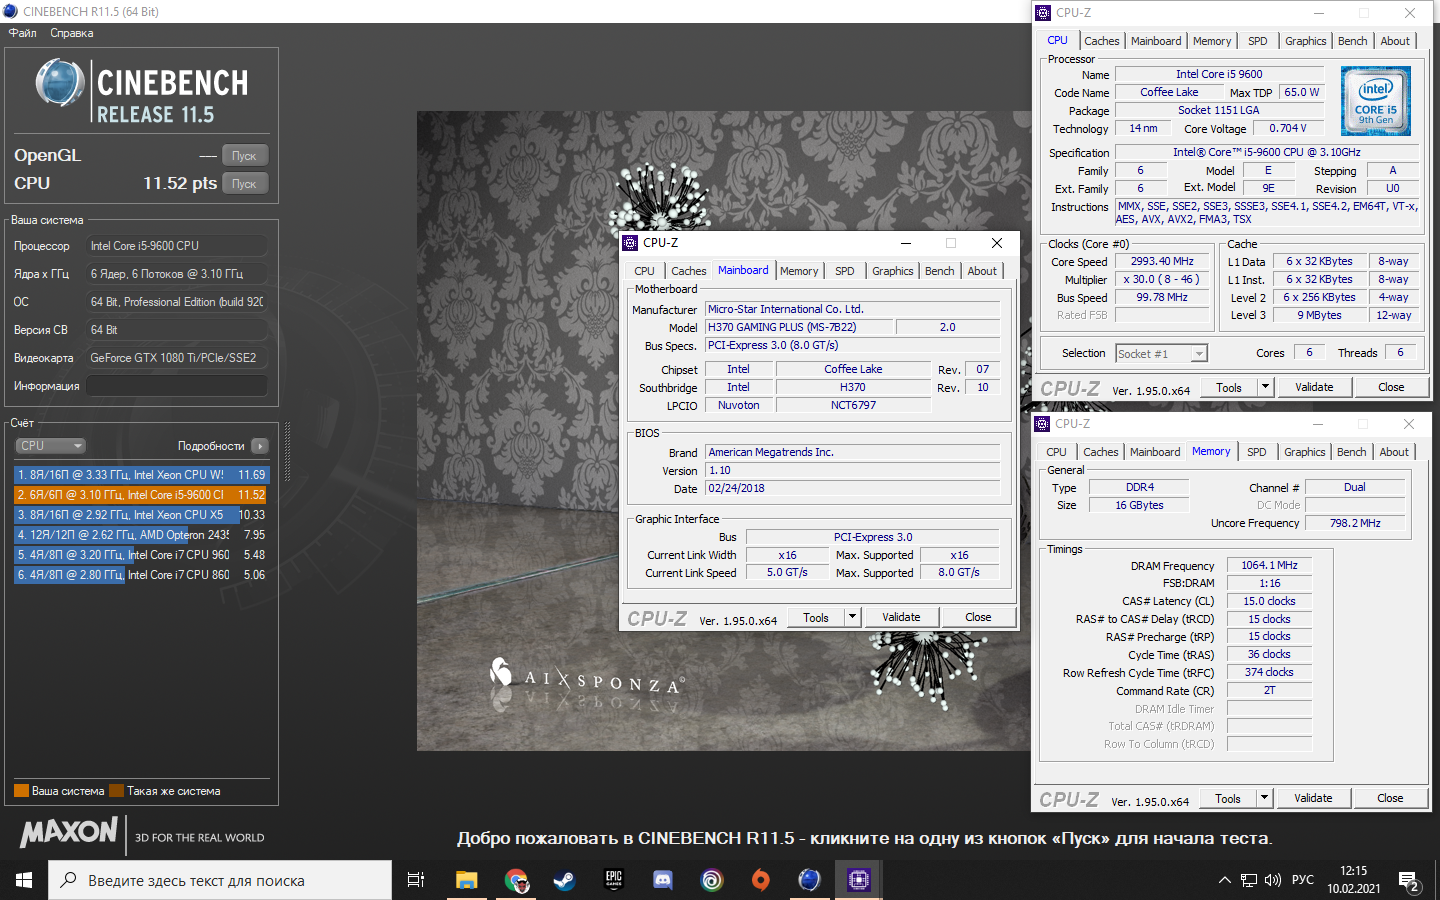Open the network status tray icon
The width and height of the screenshot is (1440, 900).
point(1249,880)
